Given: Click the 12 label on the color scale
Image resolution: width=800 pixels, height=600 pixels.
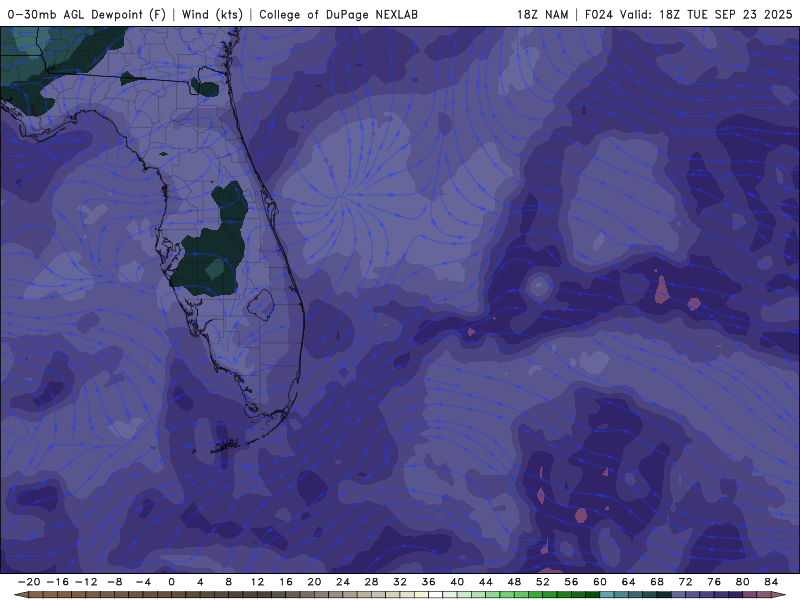Looking at the screenshot, I should point(257,582).
